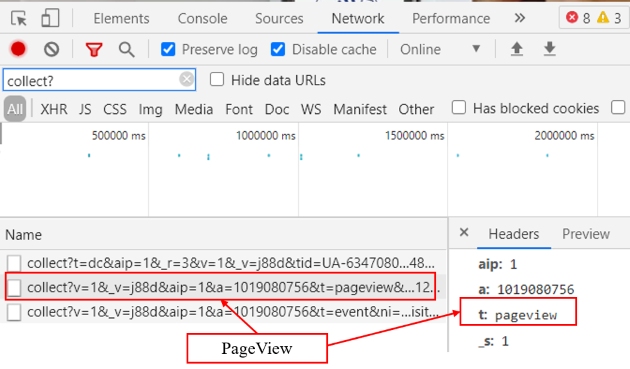Screen dimensions: 630x369
Task: Enable the Hide data URLs checkbox
Action: [217, 80]
